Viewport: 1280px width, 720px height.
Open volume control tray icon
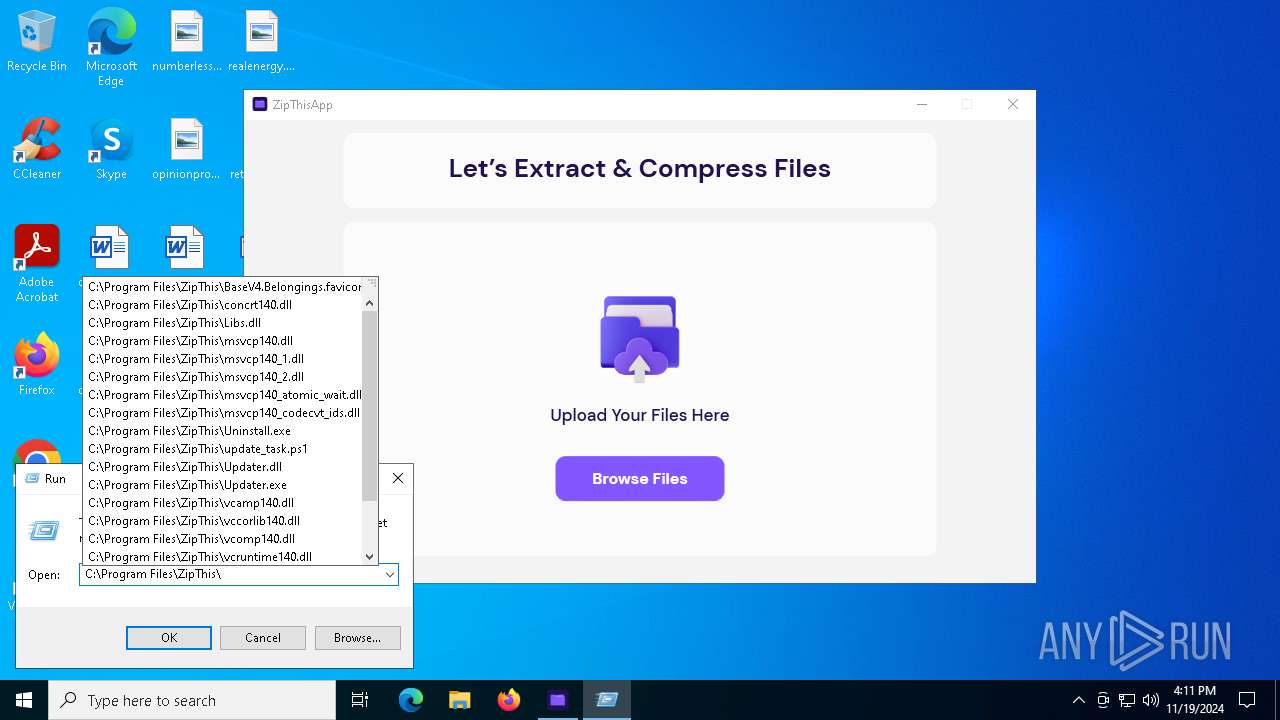[x=1151, y=700]
